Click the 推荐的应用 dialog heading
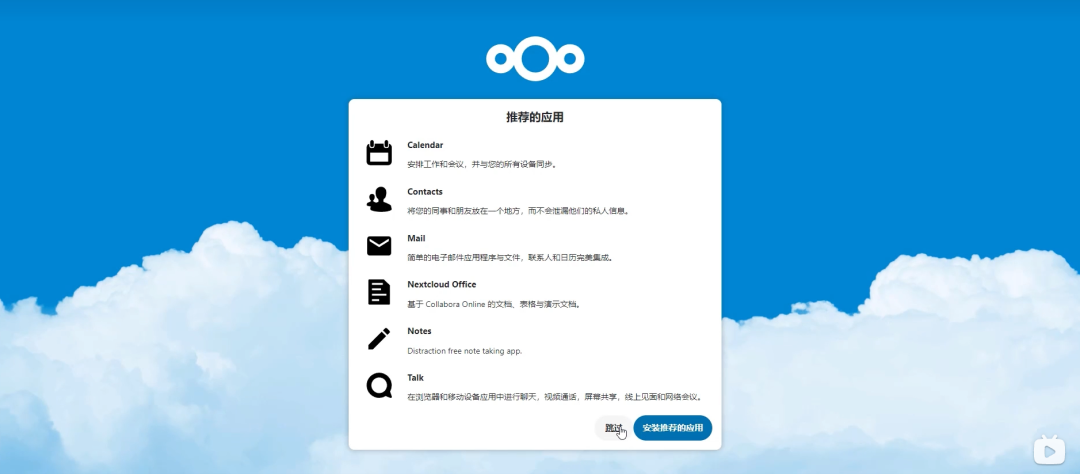Viewport: 1080px width, 474px height. 535,117
